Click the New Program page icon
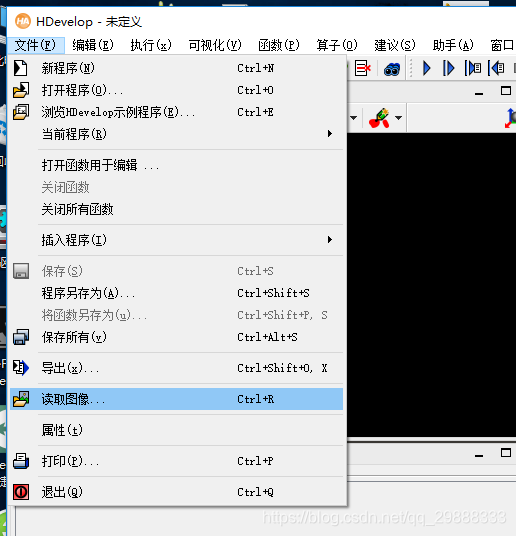Viewport: 516px width, 536px height. click(21, 68)
